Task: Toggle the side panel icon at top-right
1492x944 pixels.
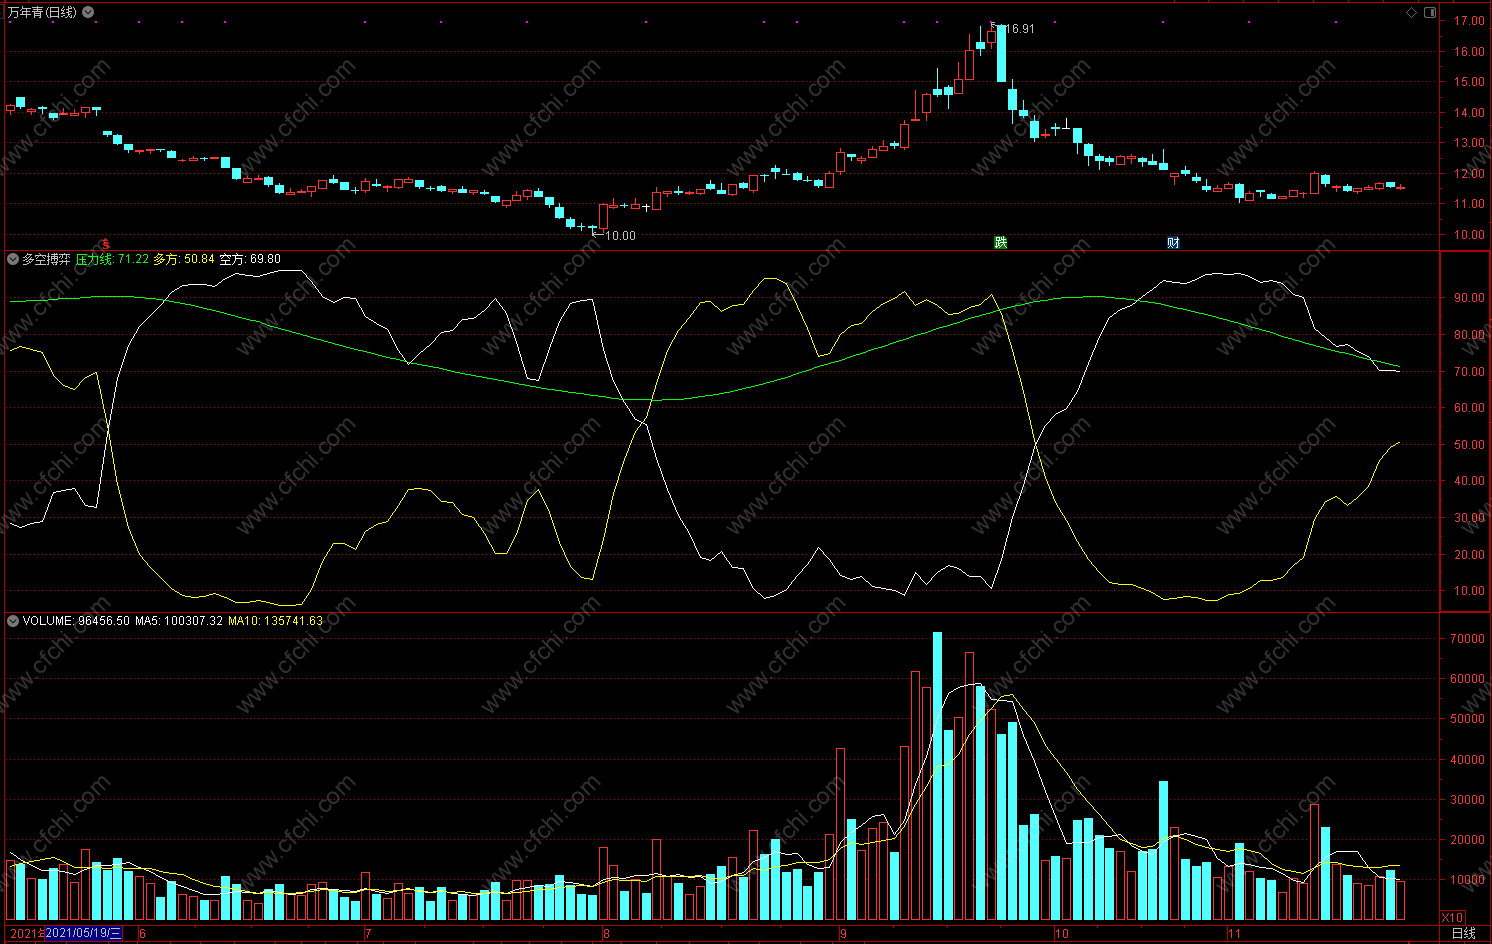Action: (1430, 12)
